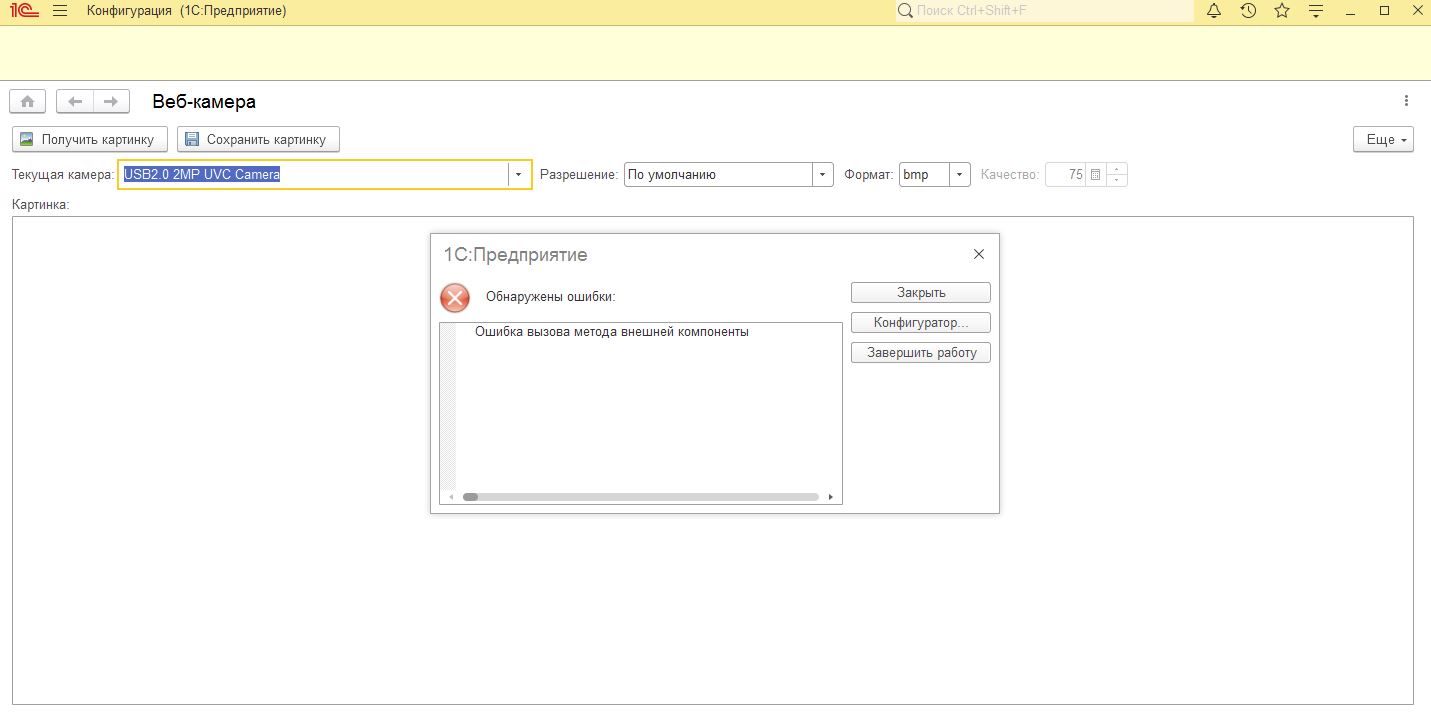Open the Еще dropdown menu
The image size is (1431, 718).
1383,139
